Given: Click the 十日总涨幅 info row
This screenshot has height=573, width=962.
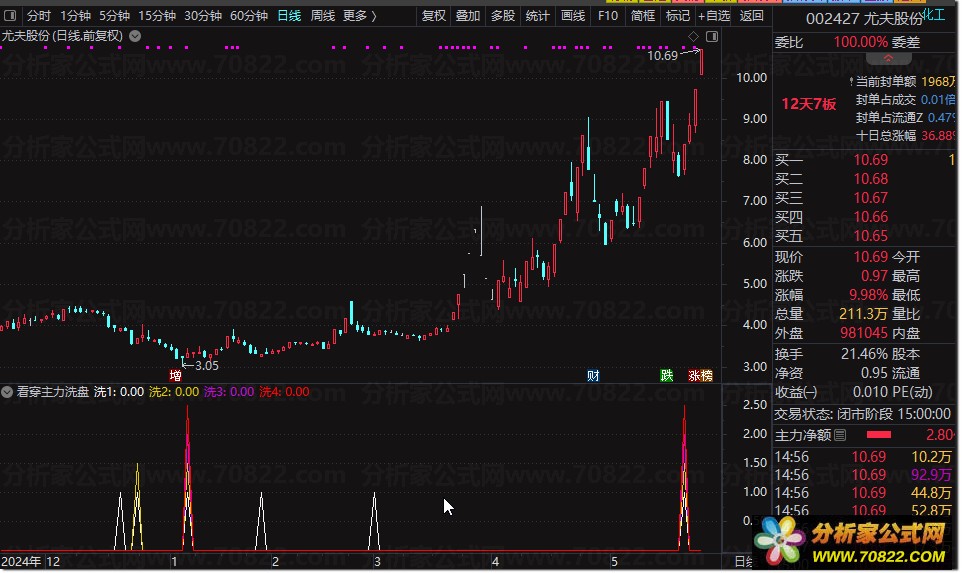Looking at the screenshot, I should pyautogui.click(x=905, y=136).
